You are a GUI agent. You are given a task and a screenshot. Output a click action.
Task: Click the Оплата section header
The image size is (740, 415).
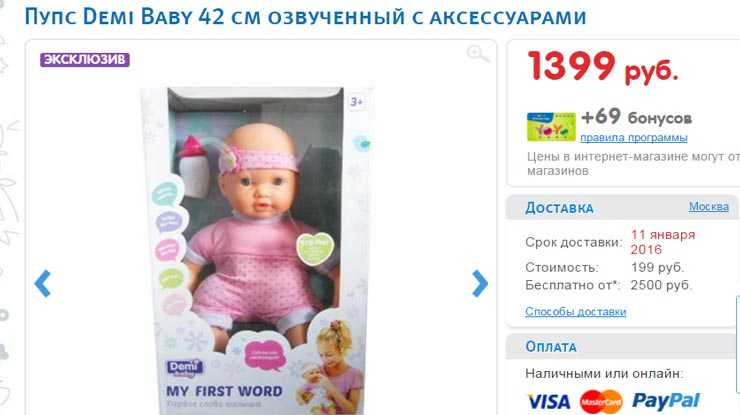pos(551,347)
